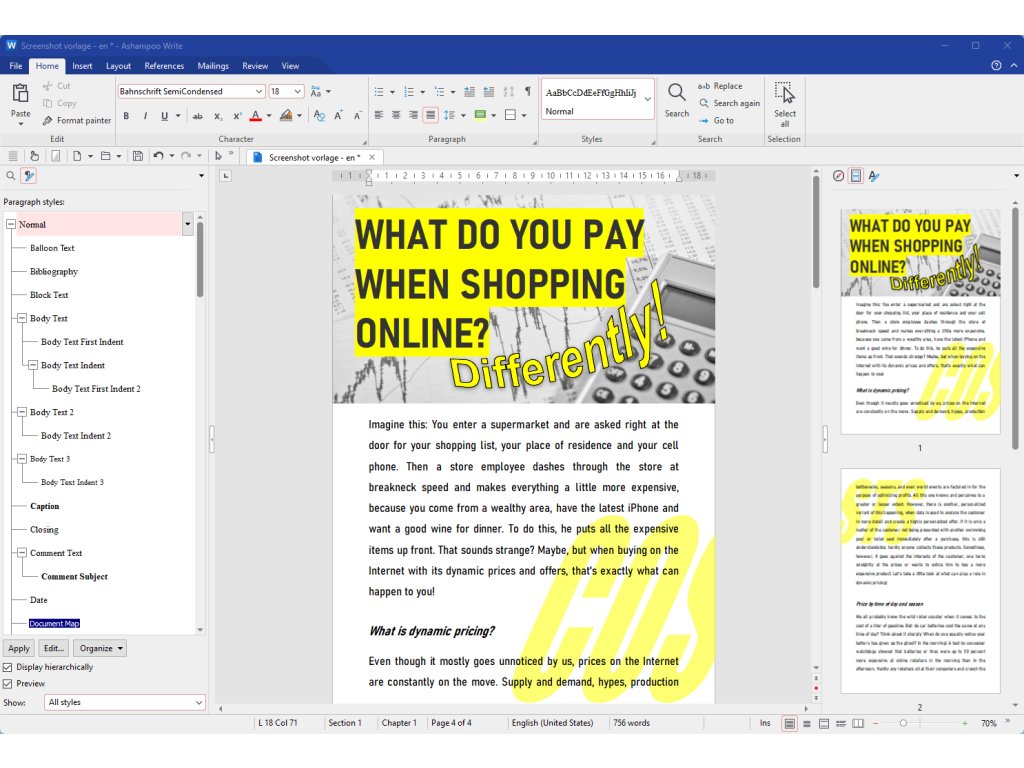Click the Search magnifier icon in ribbon
Screen dimensions: 1024x768
tap(677, 94)
